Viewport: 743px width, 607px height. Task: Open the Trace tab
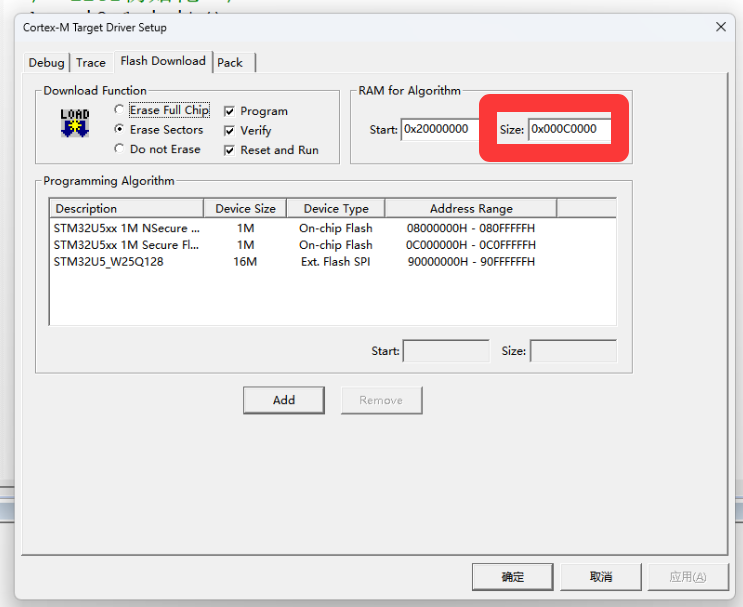91,62
